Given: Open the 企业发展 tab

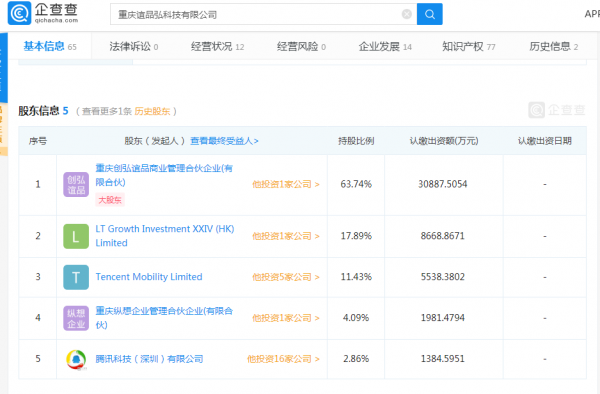Looking at the screenshot, I should coord(385,46).
